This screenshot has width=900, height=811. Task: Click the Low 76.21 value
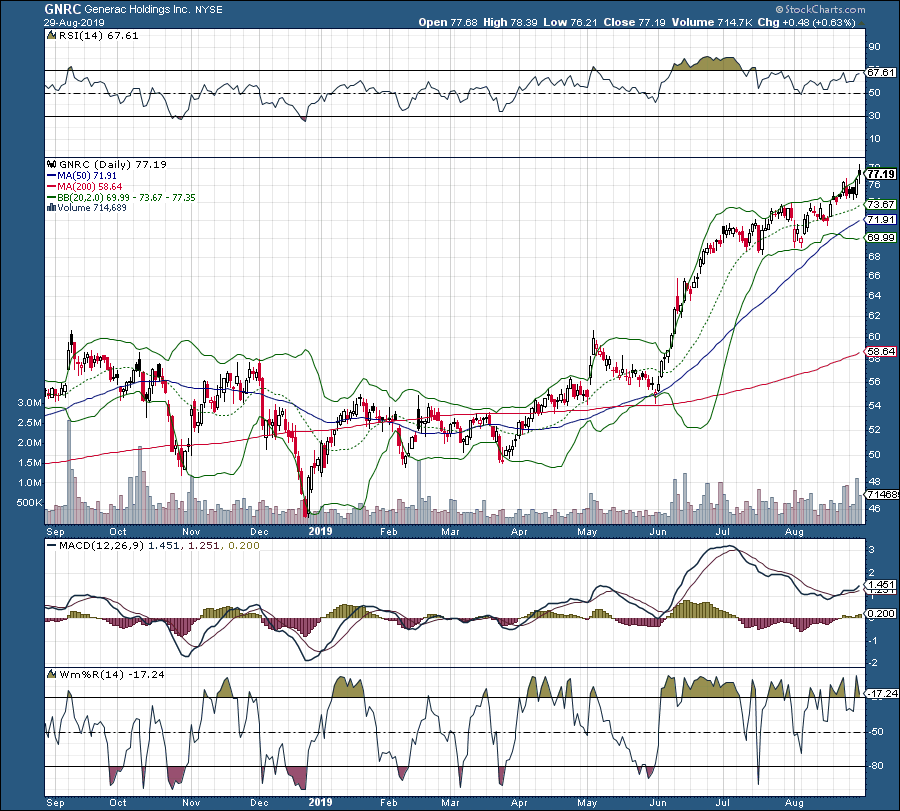(x=571, y=22)
